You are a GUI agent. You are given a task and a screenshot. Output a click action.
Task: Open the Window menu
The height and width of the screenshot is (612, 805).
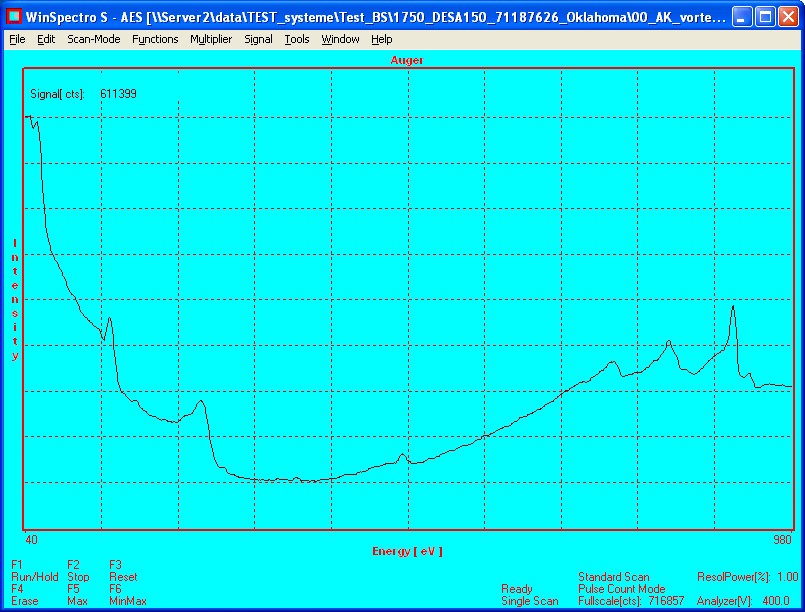coord(340,39)
